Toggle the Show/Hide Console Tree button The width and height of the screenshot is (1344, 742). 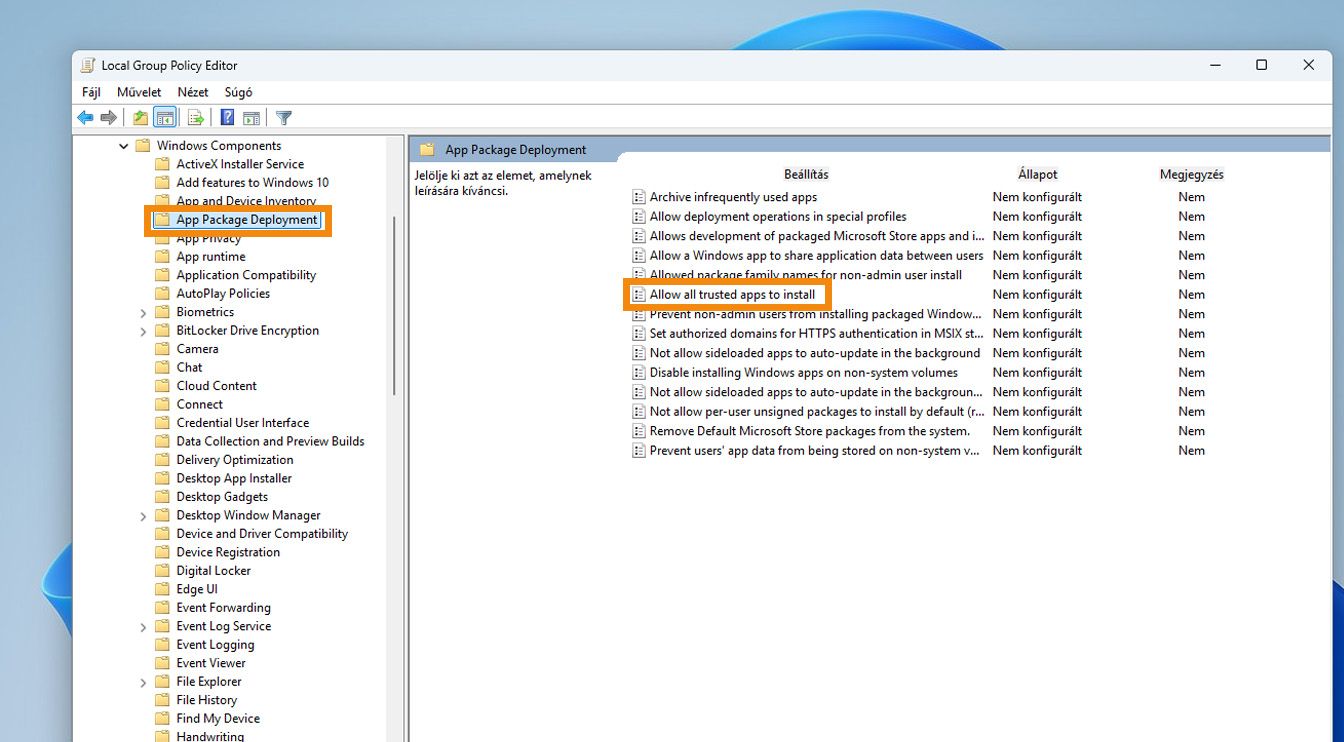point(165,118)
